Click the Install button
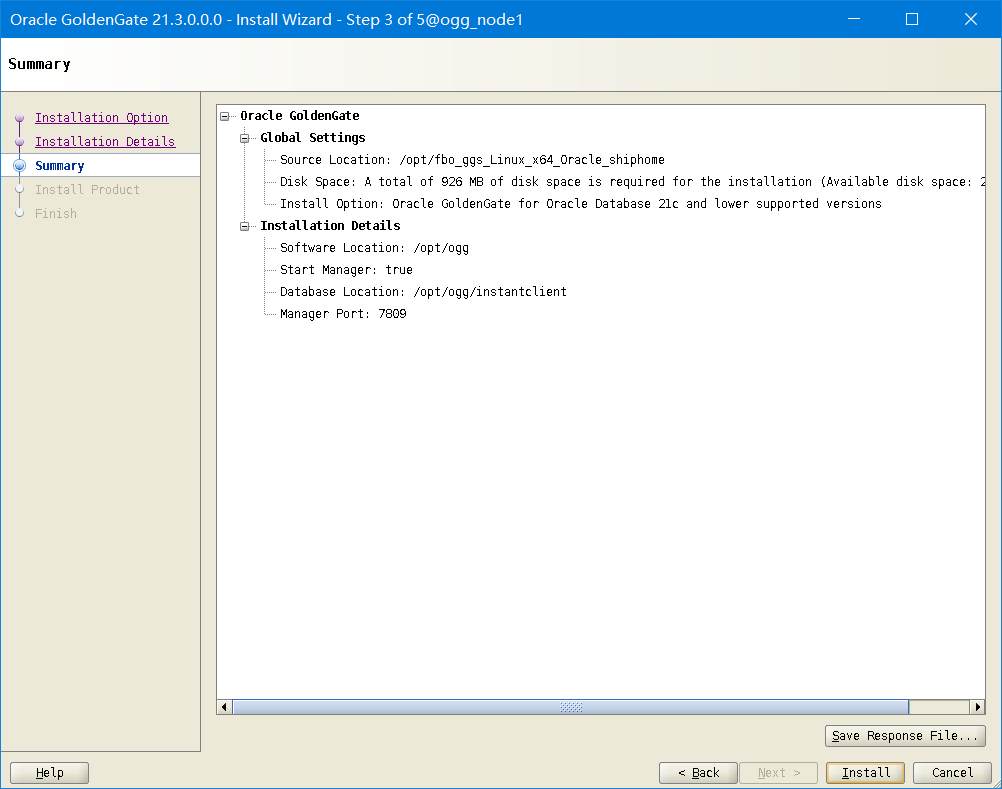The image size is (1002, 789). pyautogui.click(x=865, y=772)
